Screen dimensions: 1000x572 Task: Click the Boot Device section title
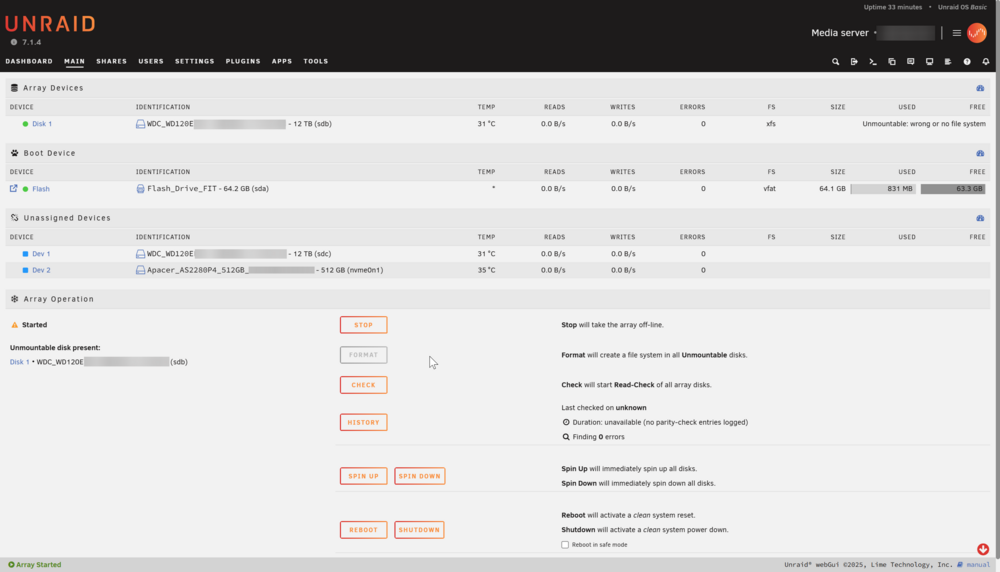point(50,153)
